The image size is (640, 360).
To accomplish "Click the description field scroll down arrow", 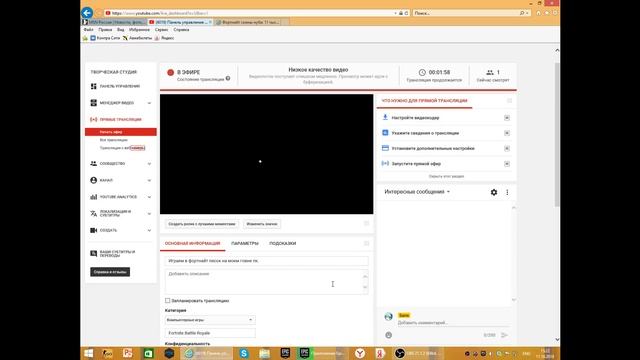I will click(365, 287).
